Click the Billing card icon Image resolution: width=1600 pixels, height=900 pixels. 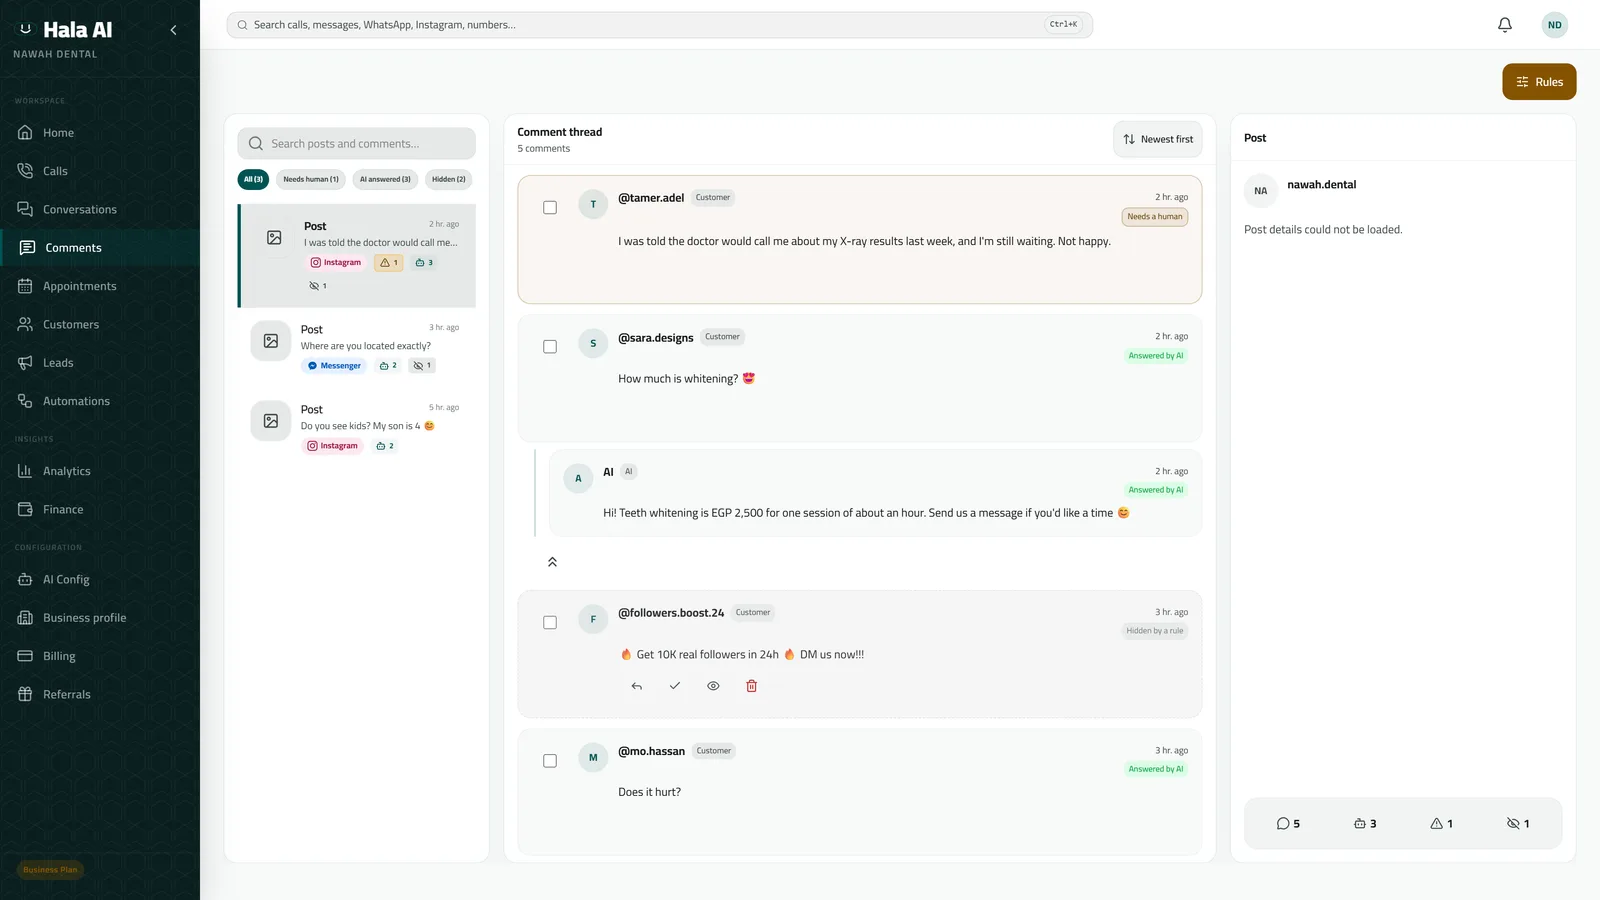coord(25,656)
